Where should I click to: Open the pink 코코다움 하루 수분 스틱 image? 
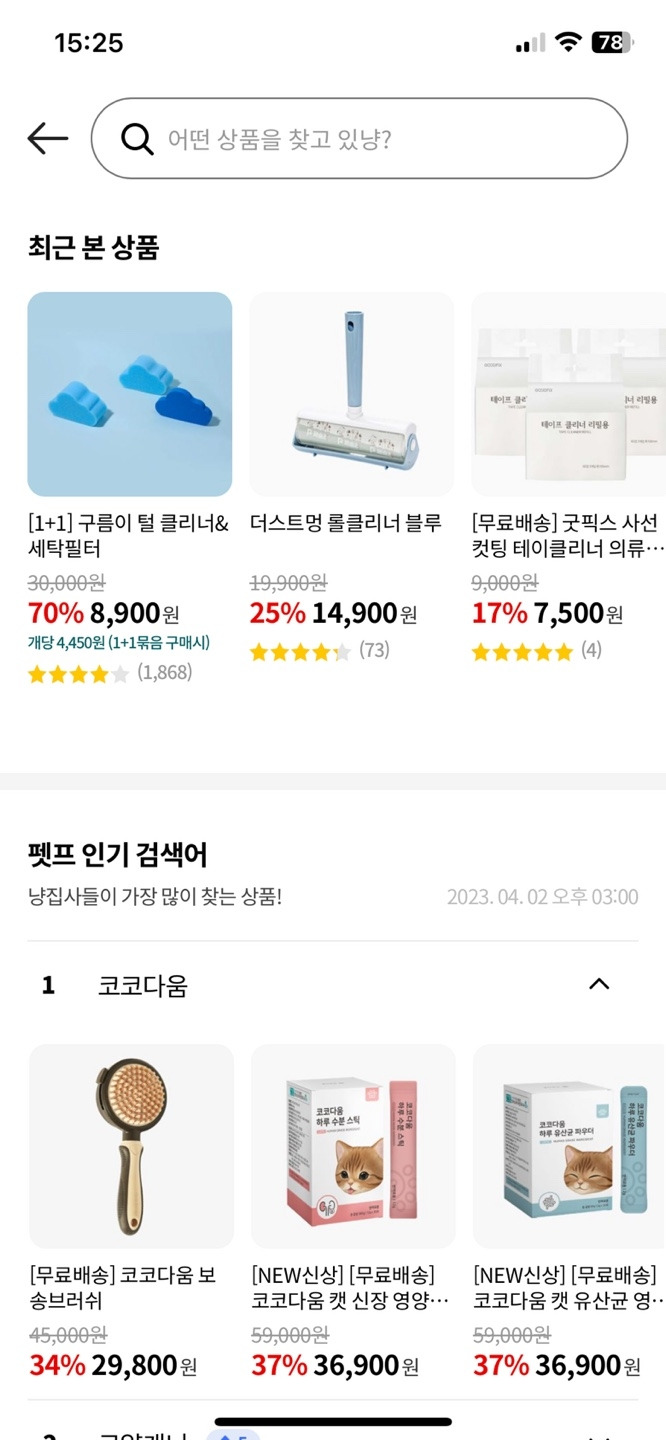click(x=353, y=1146)
